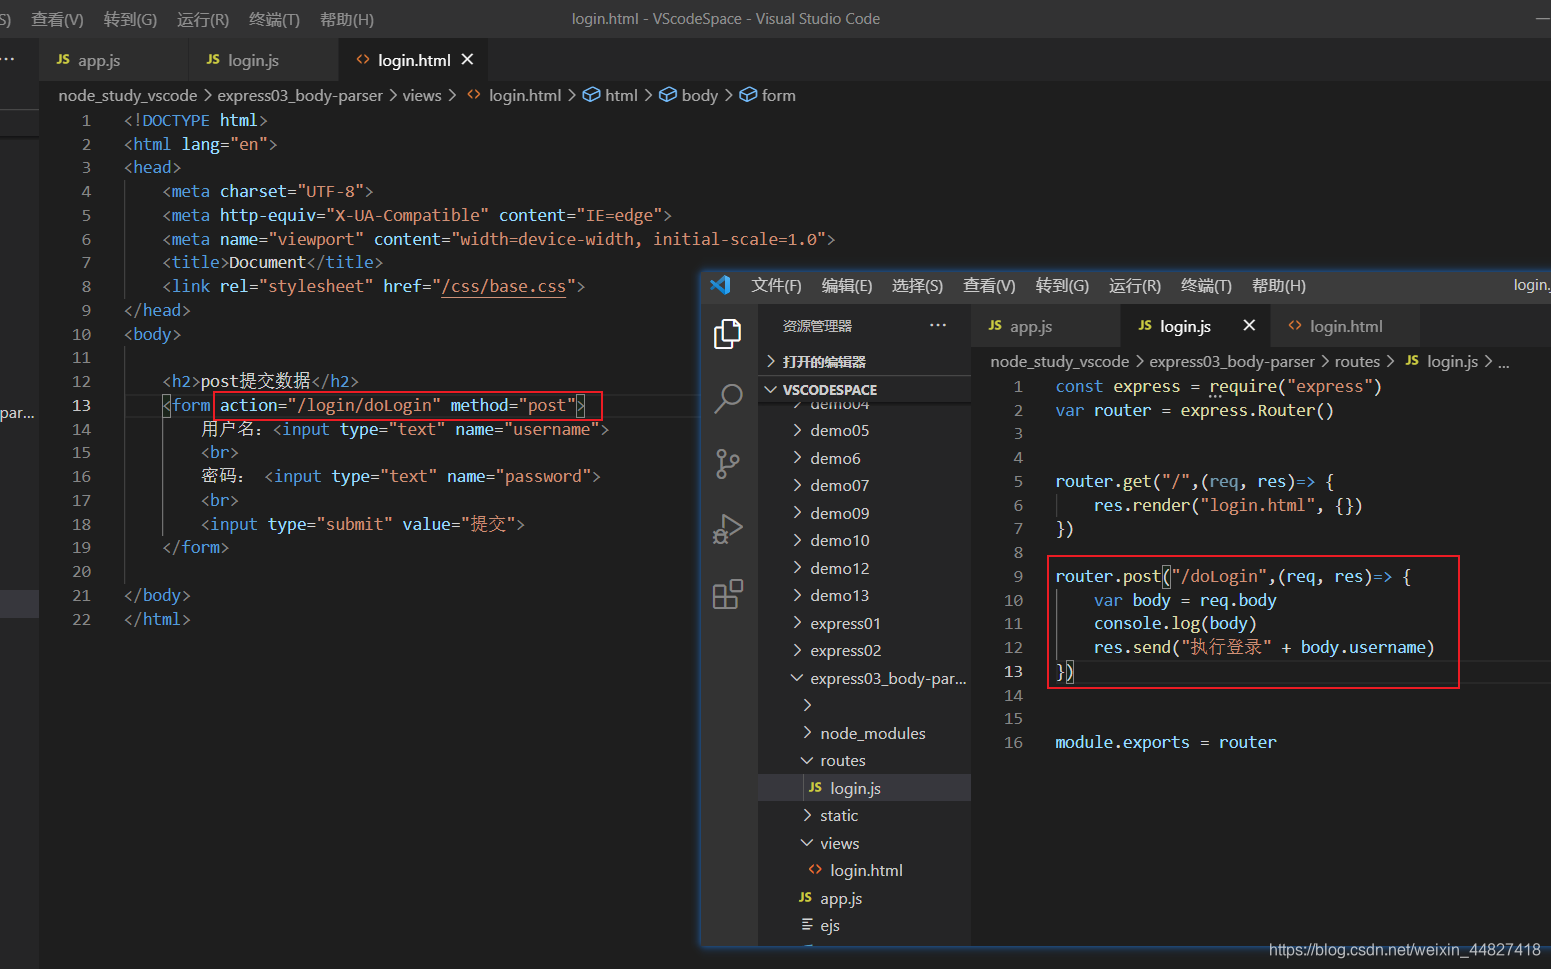Open Search view in front window activity bar
The image size is (1551, 969).
pyautogui.click(x=728, y=399)
